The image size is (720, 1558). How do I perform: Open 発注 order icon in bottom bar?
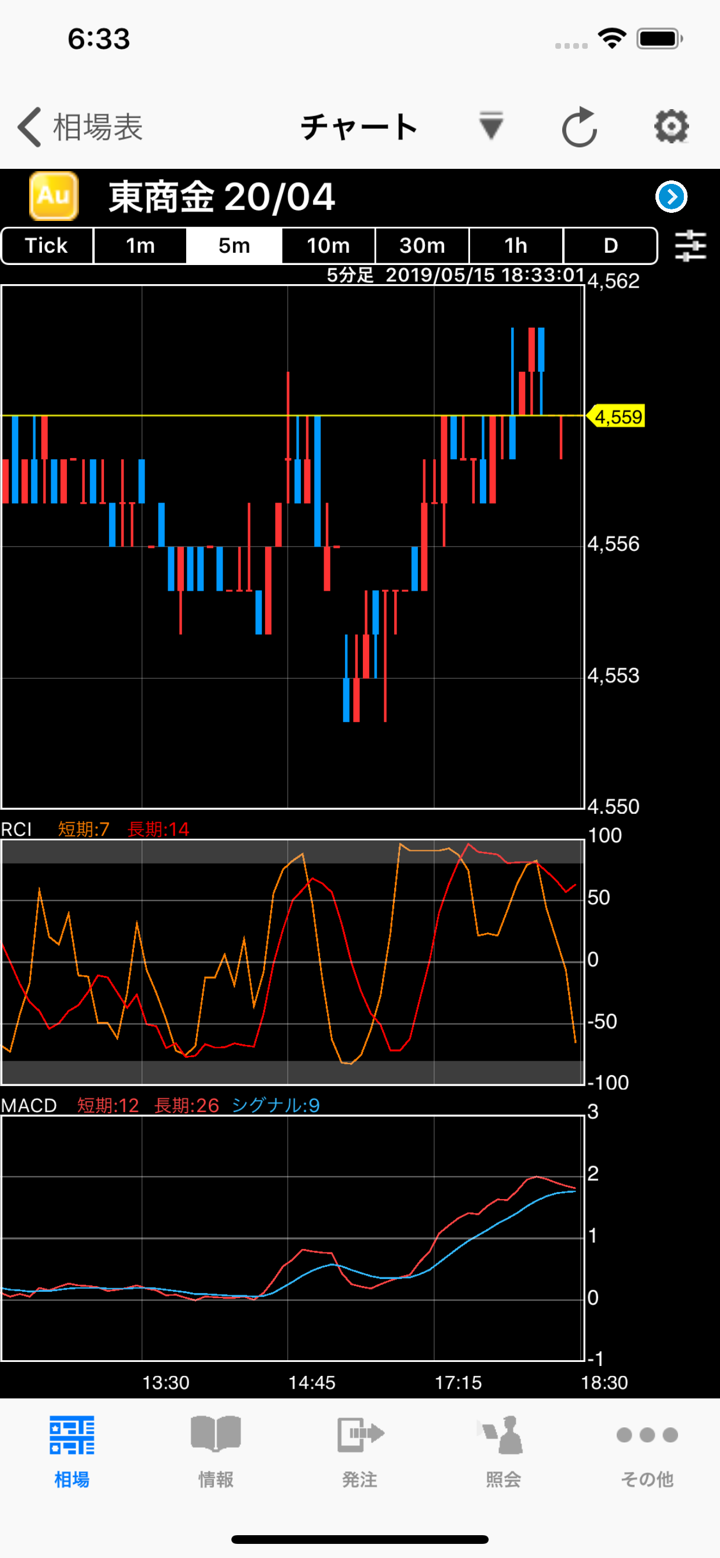coord(360,1450)
